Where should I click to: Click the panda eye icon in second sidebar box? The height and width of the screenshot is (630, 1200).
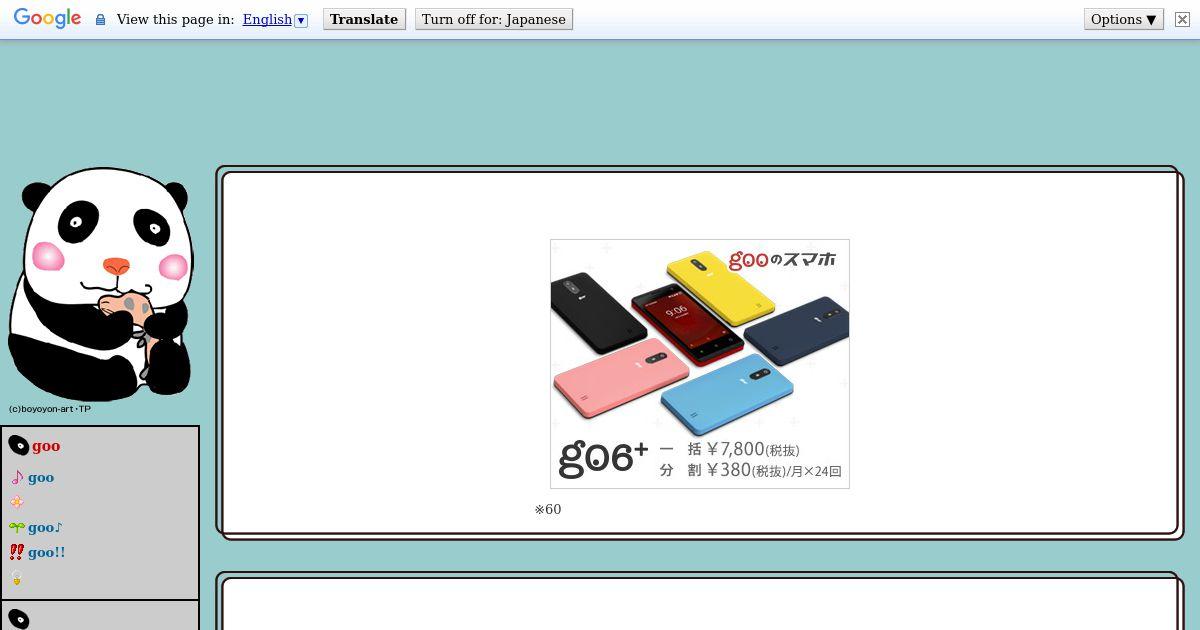click(x=18, y=620)
